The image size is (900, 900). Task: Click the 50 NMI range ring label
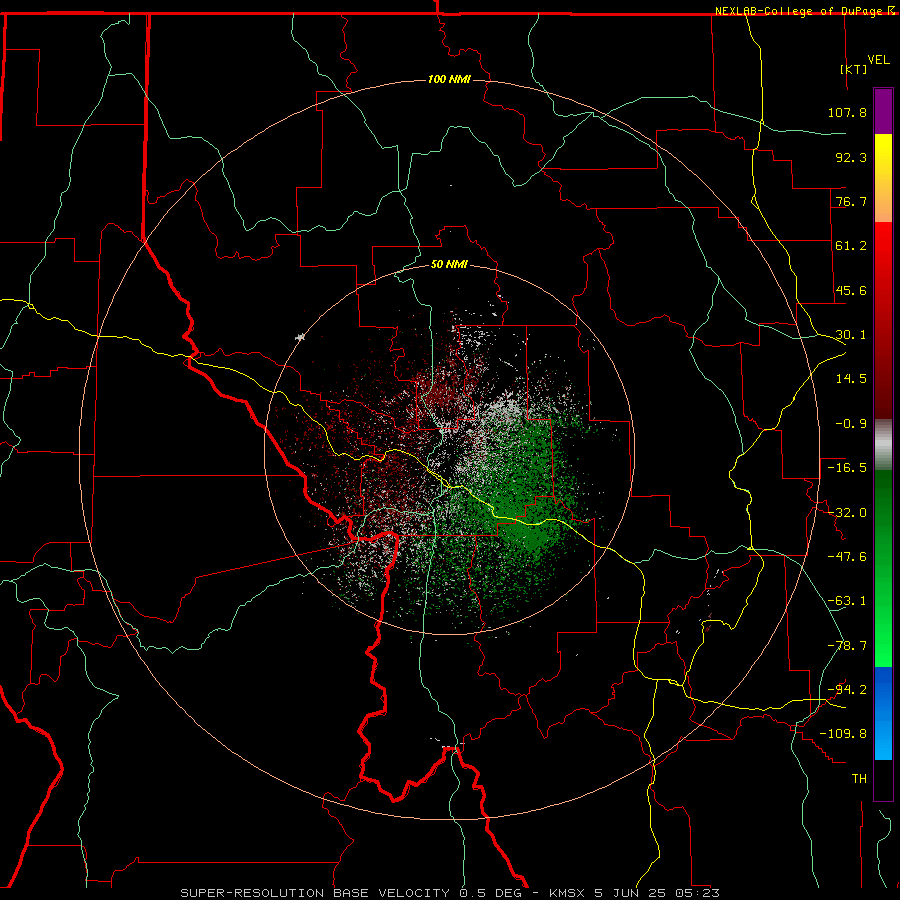click(449, 264)
